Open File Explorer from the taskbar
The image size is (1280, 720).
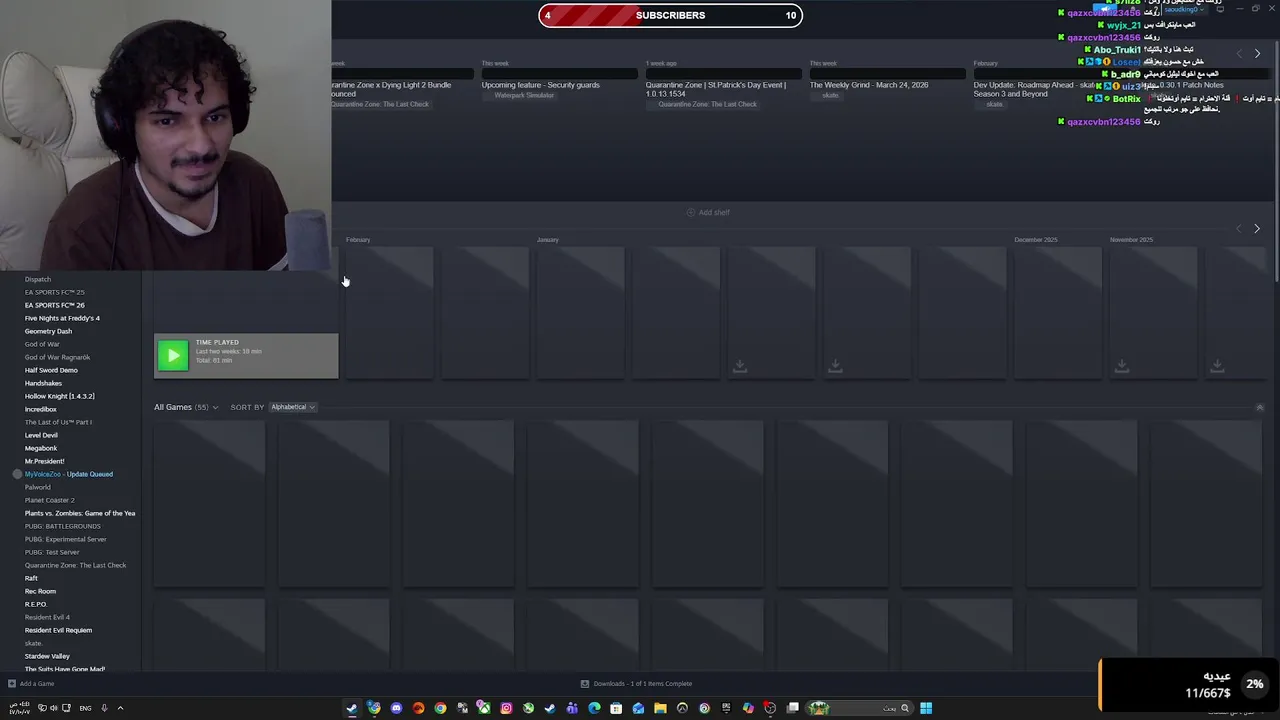point(660,708)
